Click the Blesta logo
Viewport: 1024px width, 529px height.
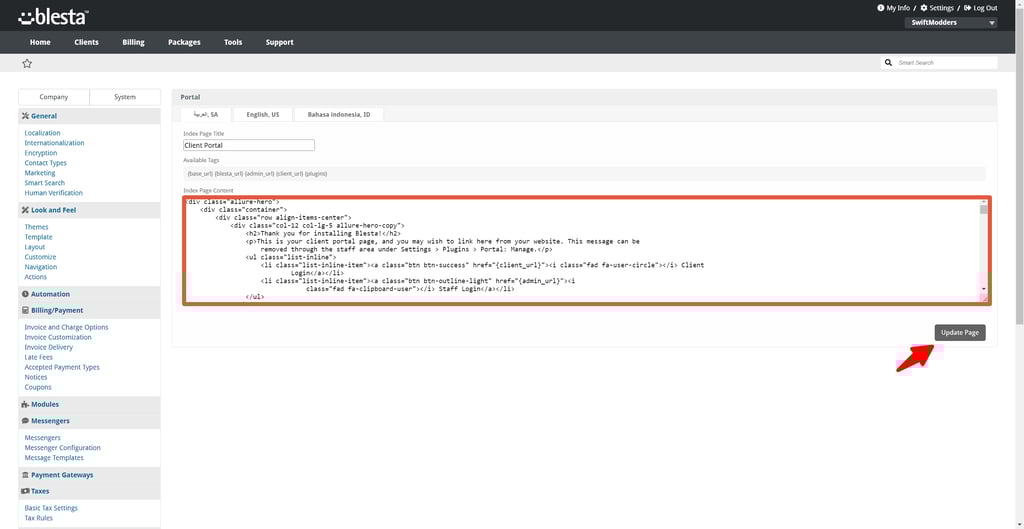click(54, 16)
